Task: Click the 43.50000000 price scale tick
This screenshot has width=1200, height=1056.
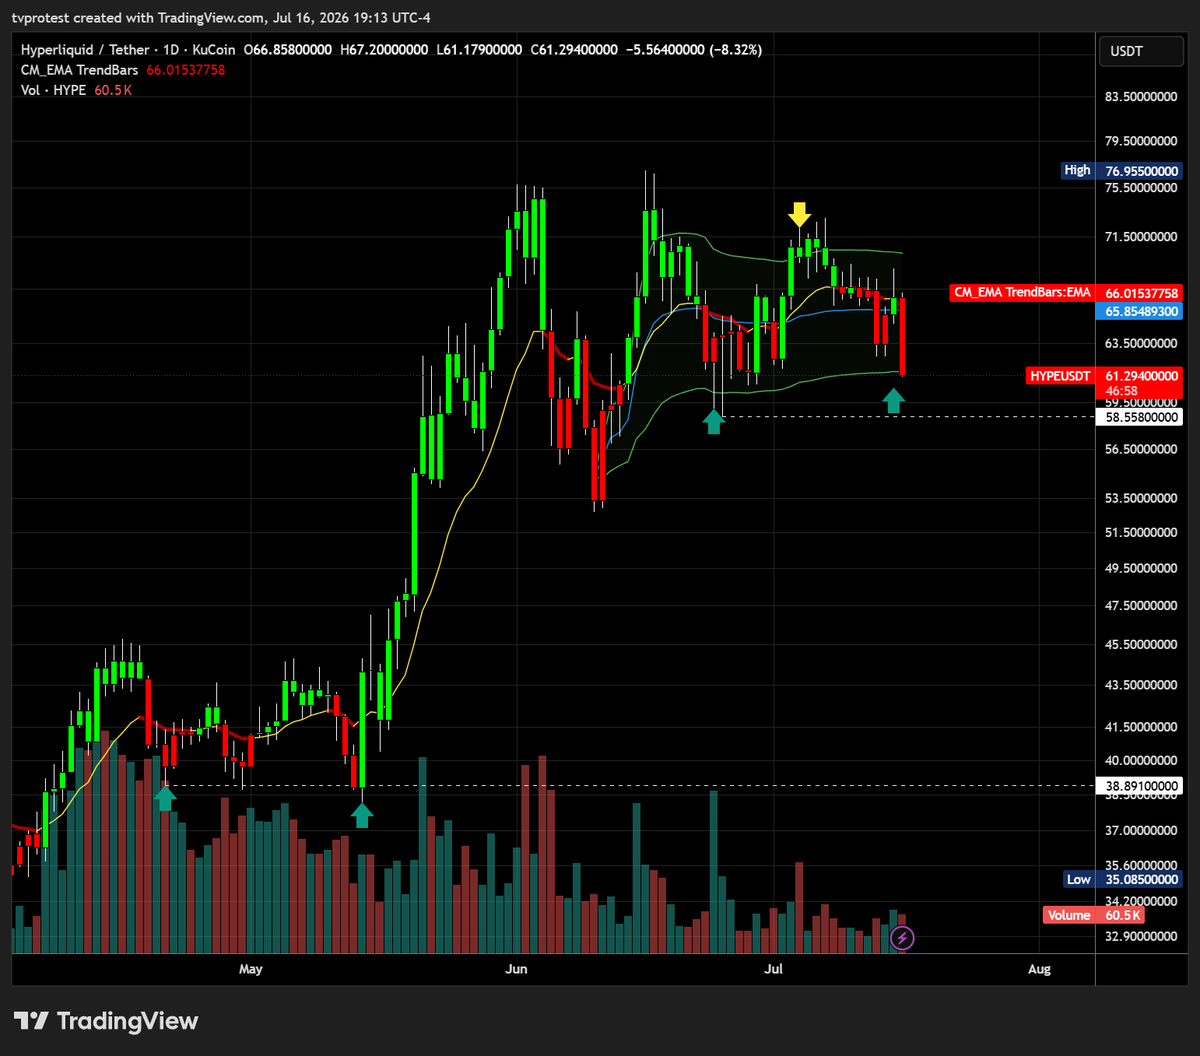Action: pos(1143,685)
